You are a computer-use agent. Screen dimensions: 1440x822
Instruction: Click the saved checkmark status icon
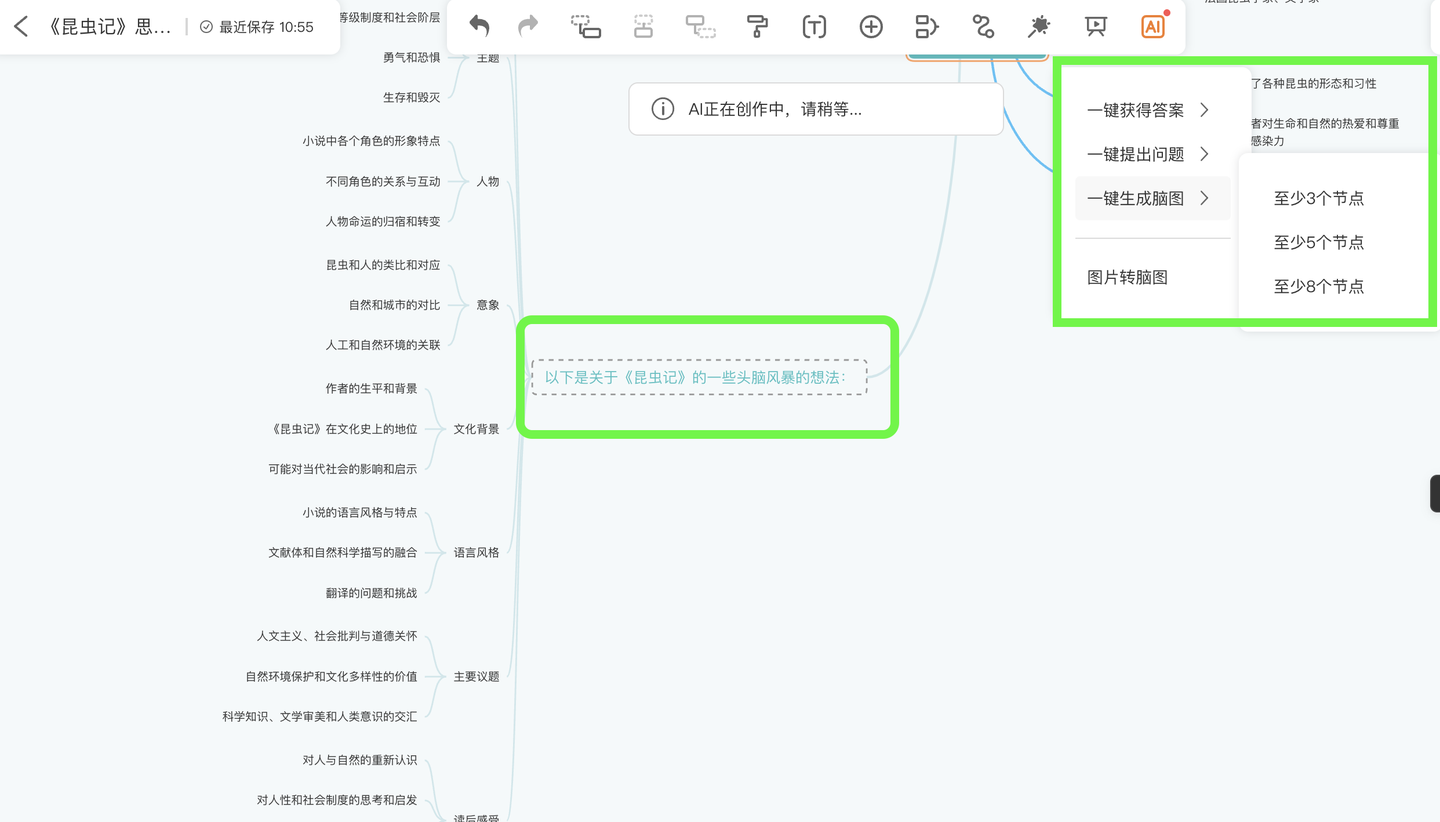(x=206, y=27)
